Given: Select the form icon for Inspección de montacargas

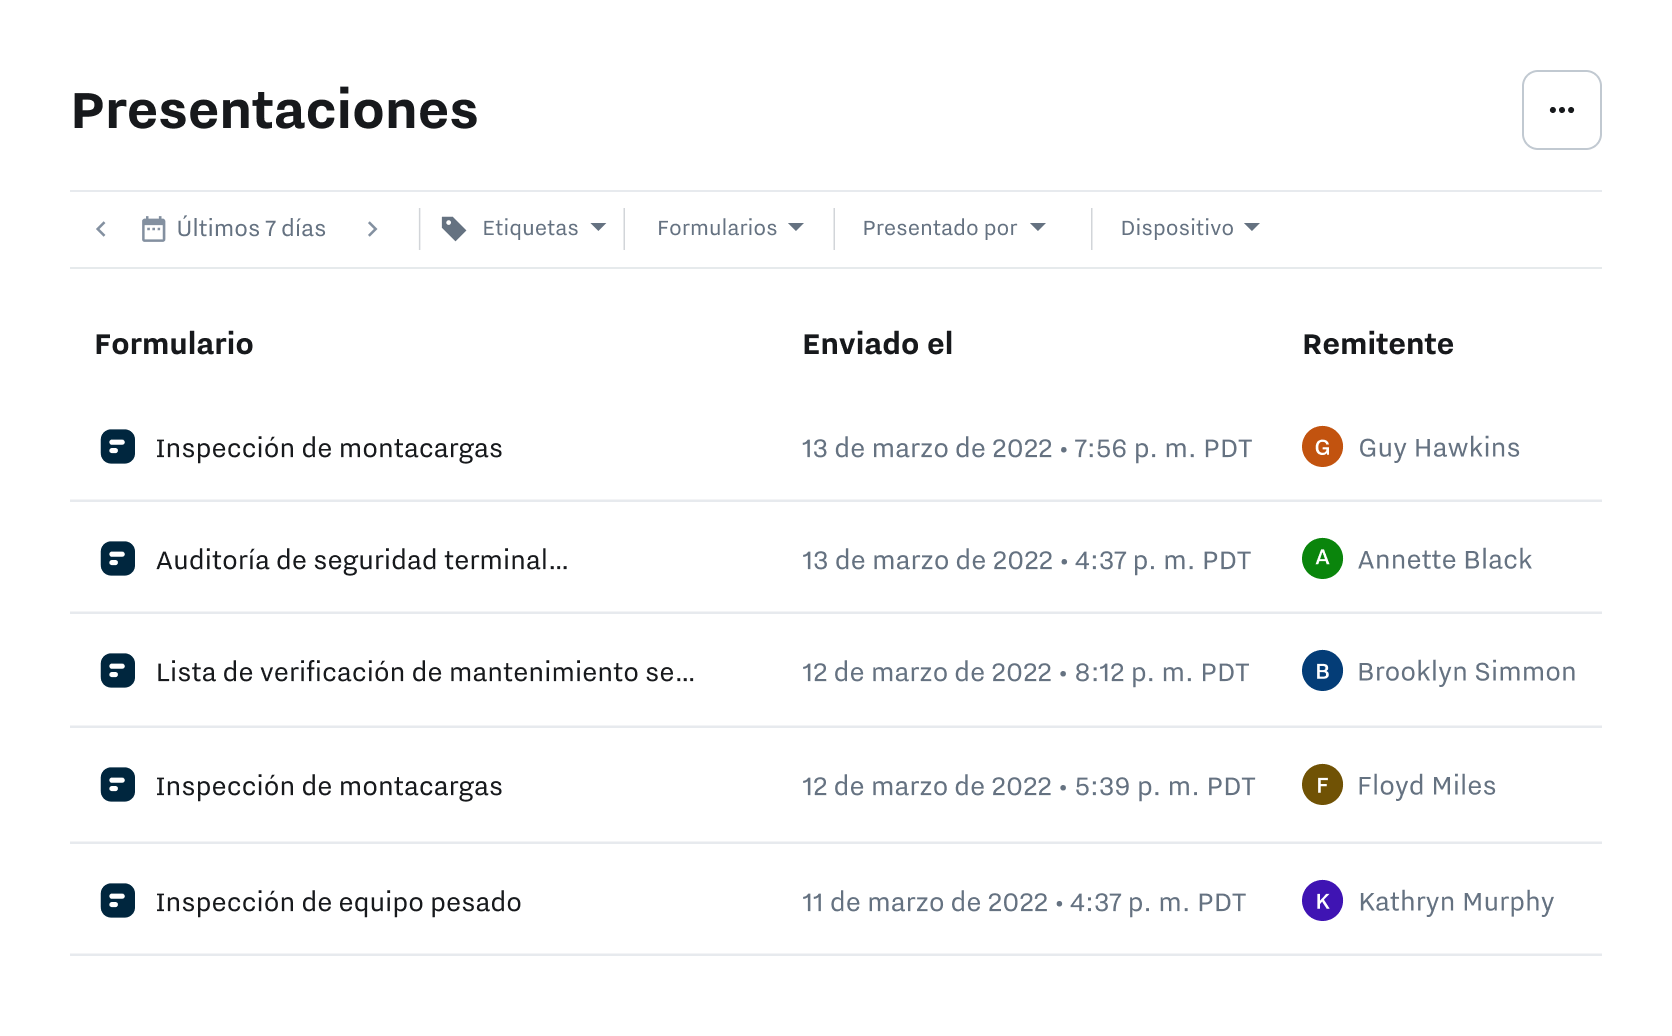Looking at the screenshot, I should click(x=118, y=447).
